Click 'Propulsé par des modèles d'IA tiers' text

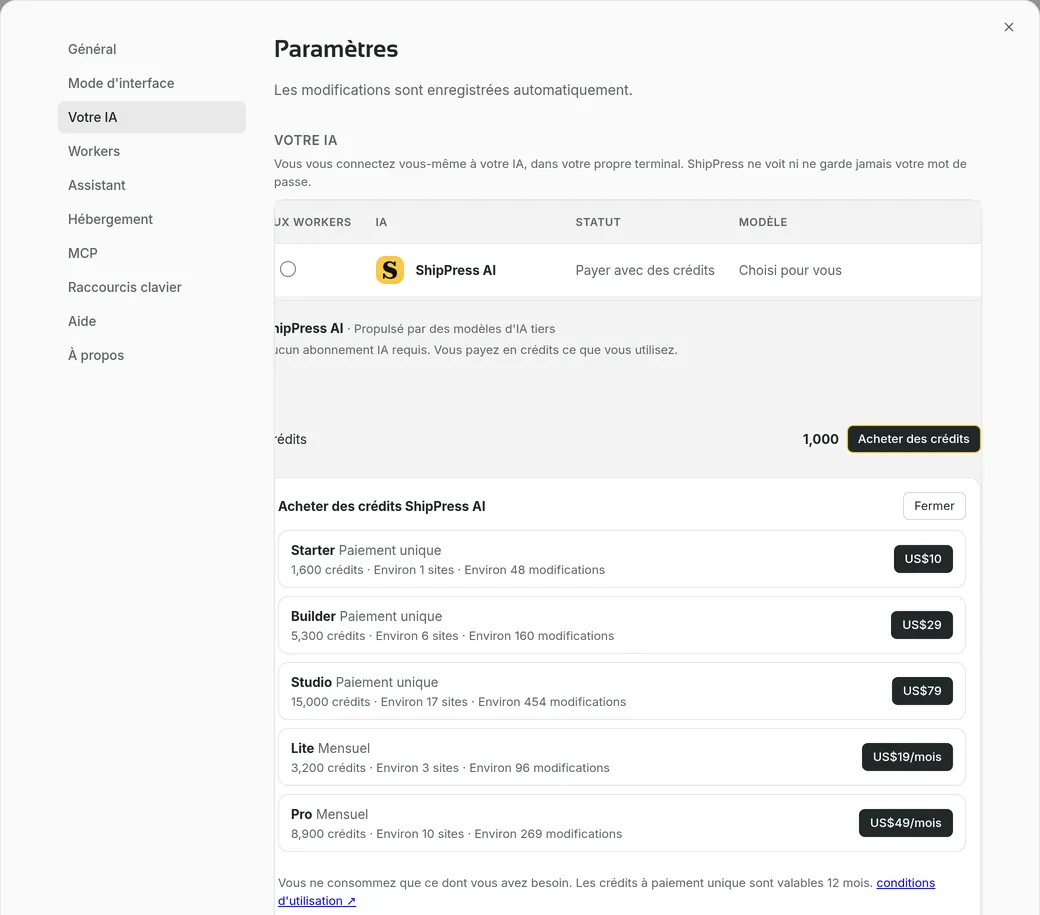tap(454, 329)
